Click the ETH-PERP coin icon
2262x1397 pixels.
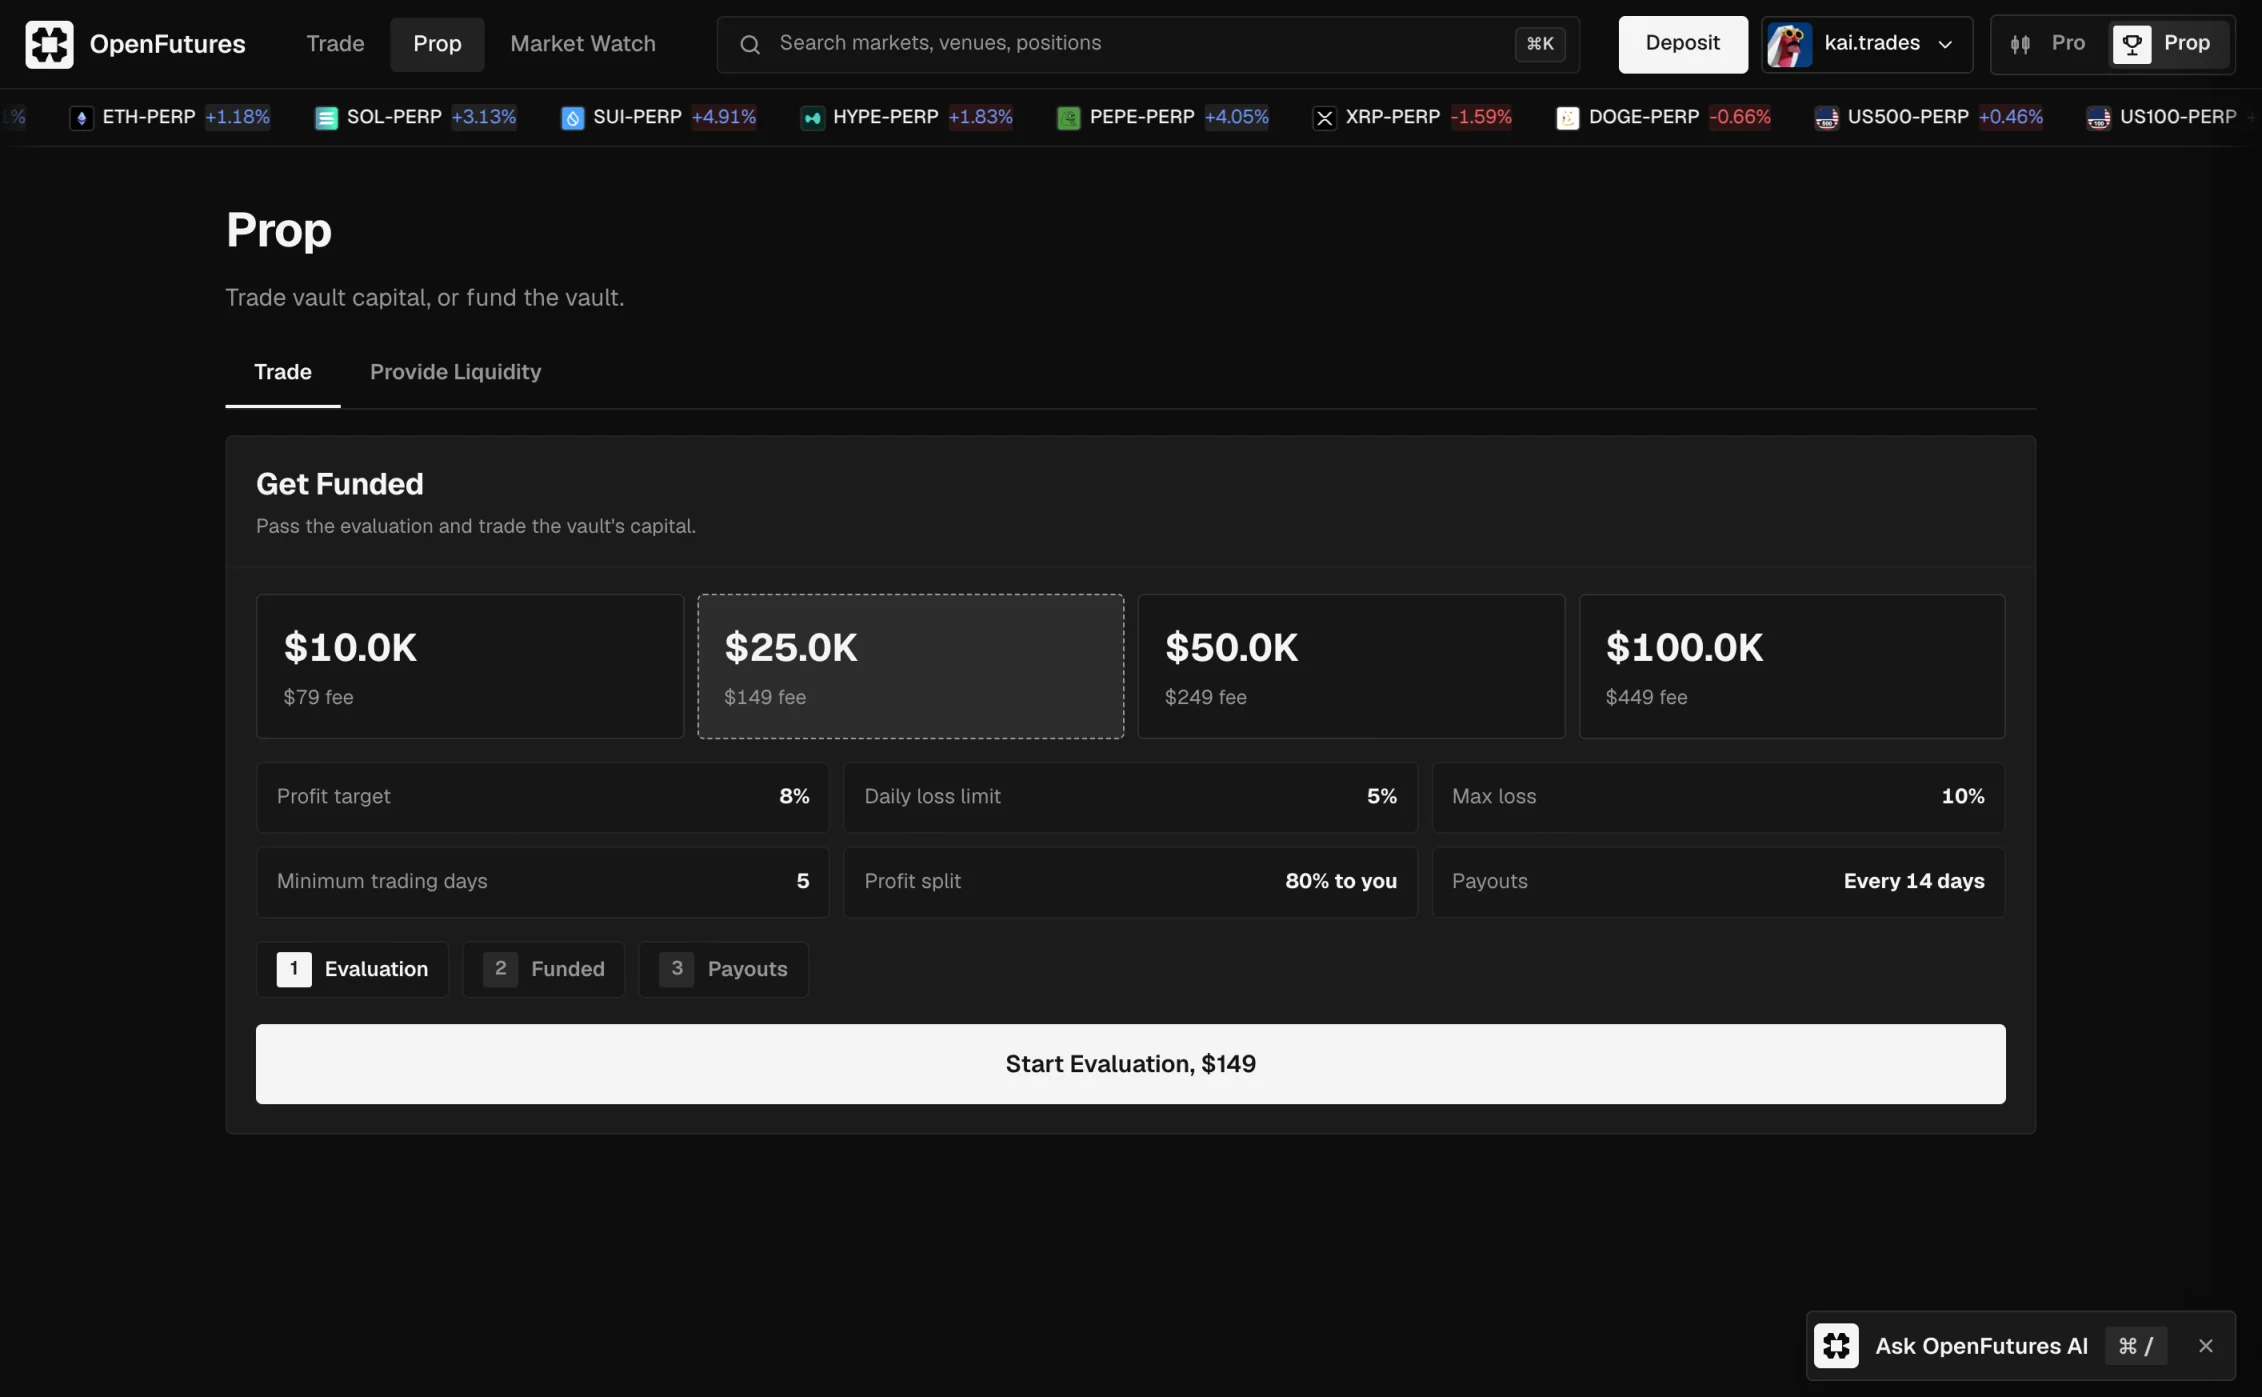[81, 118]
